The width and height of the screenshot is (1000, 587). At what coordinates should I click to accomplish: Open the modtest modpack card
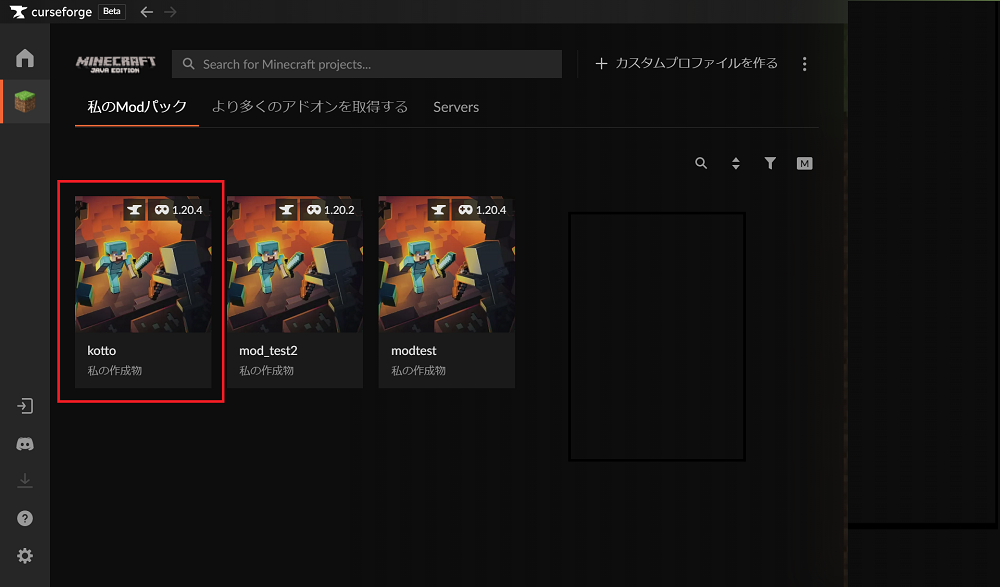click(447, 290)
